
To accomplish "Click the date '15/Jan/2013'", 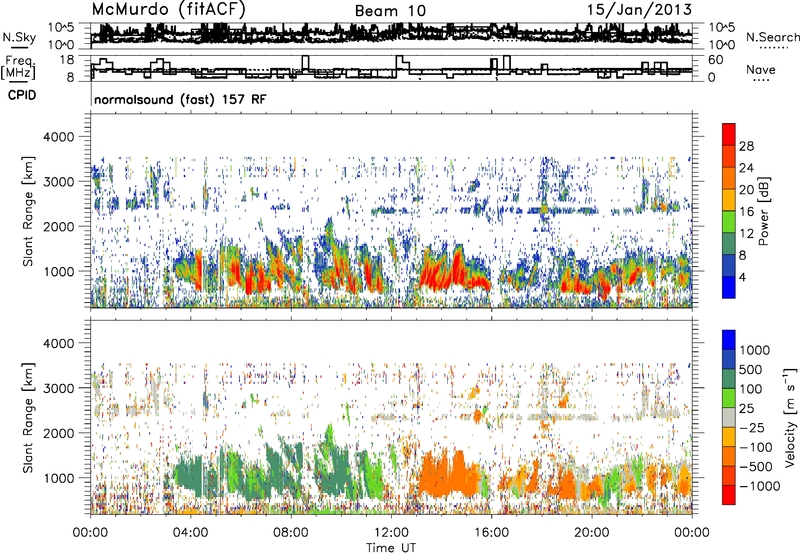I will pyautogui.click(x=639, y=10).
